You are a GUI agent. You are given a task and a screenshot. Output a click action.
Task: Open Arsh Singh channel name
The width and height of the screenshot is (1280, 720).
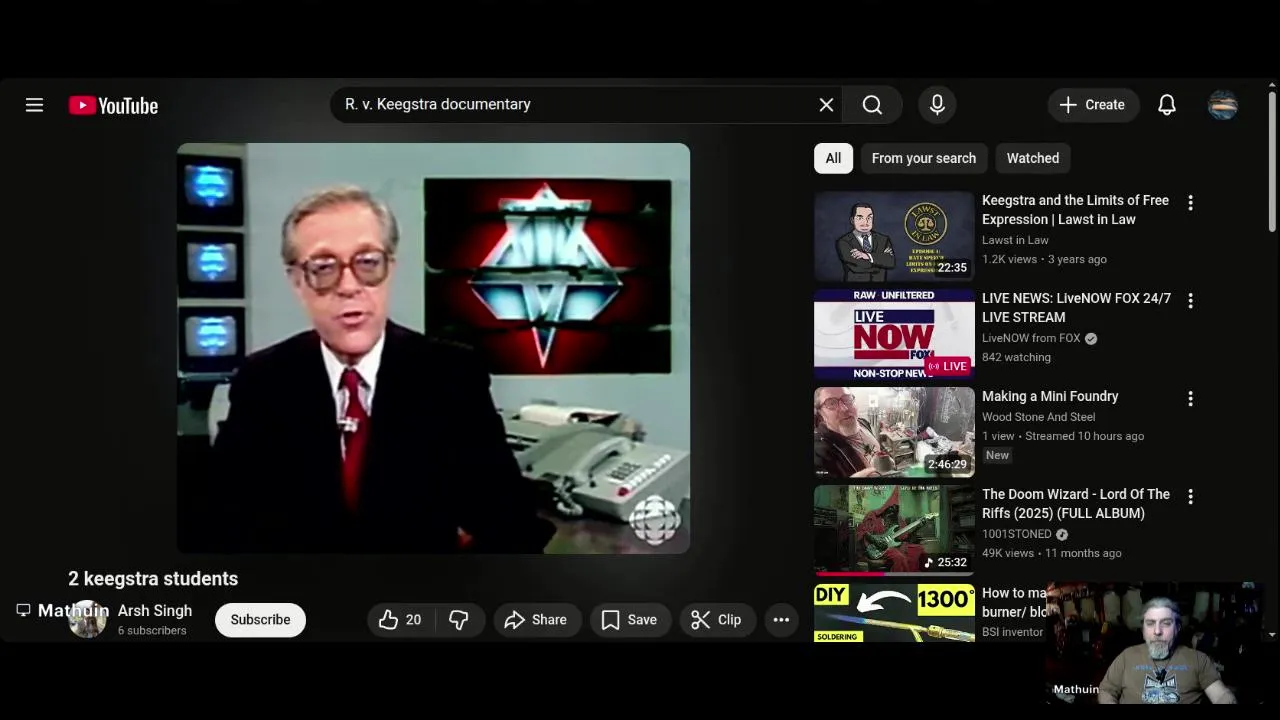click(x=155, y=611)
